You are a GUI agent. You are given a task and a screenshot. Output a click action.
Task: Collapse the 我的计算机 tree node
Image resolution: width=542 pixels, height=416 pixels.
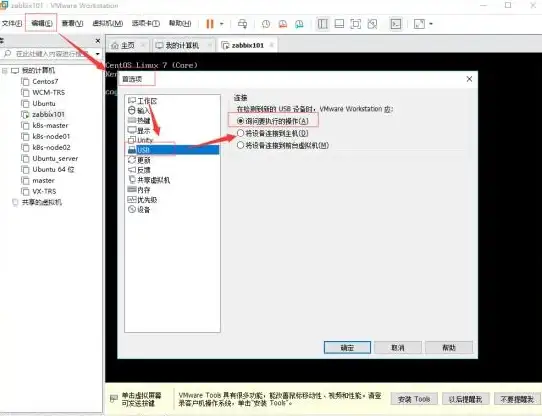[x=4, y=71]
